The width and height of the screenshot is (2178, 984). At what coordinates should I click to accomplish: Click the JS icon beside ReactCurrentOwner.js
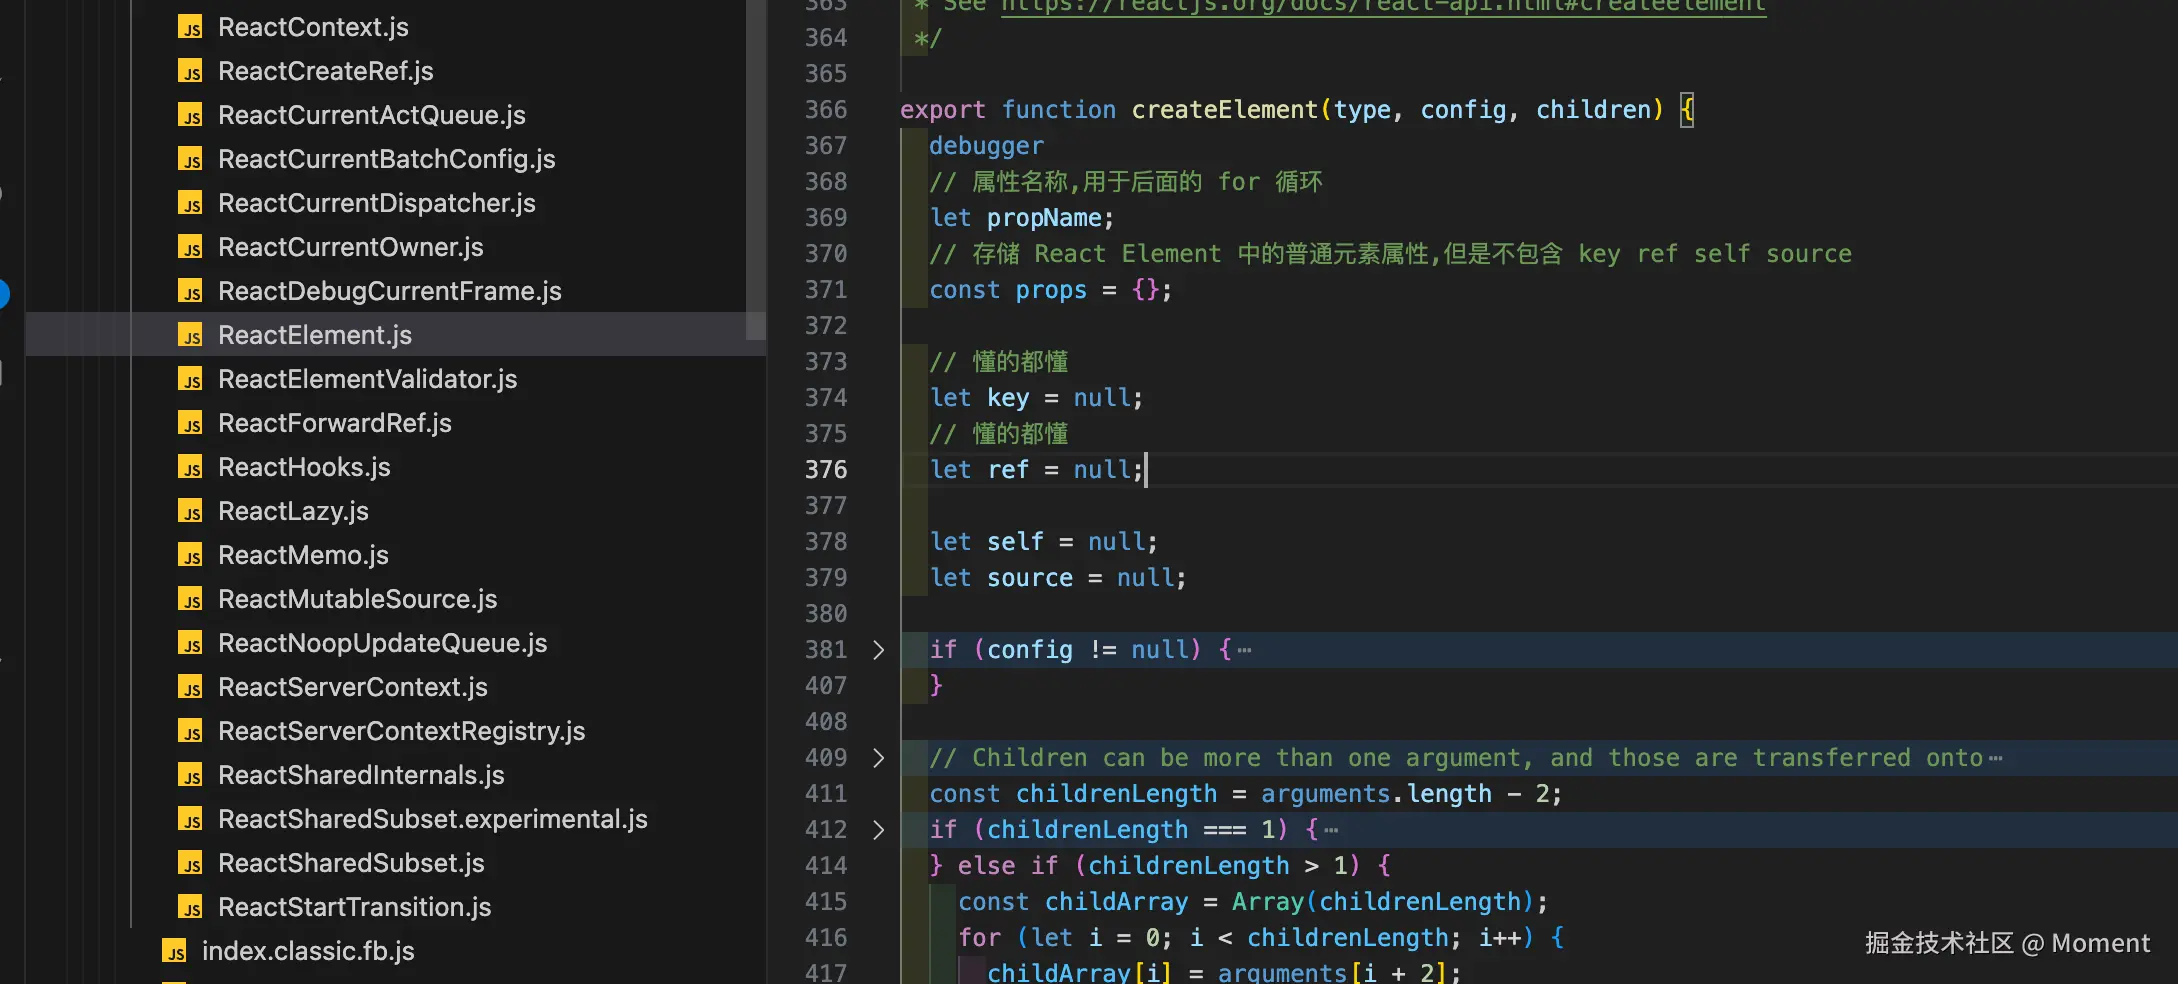coord(190,247)
